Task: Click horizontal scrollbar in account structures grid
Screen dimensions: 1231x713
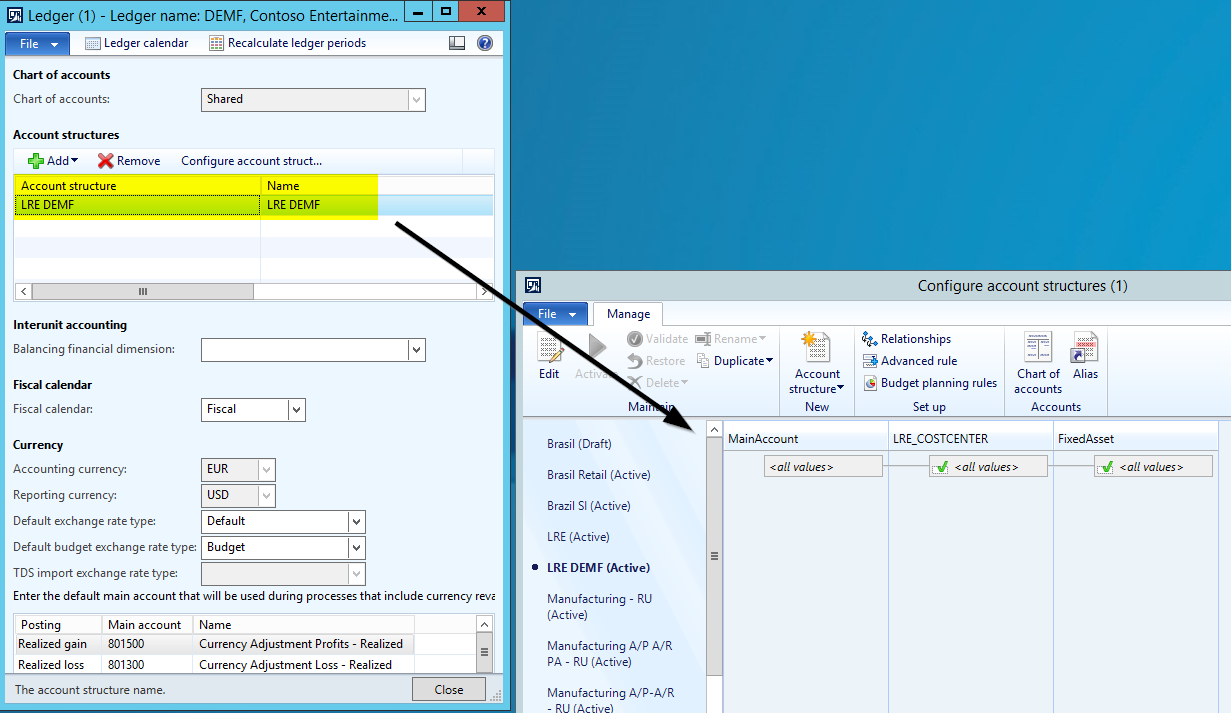Action: (x=143, y=292)
